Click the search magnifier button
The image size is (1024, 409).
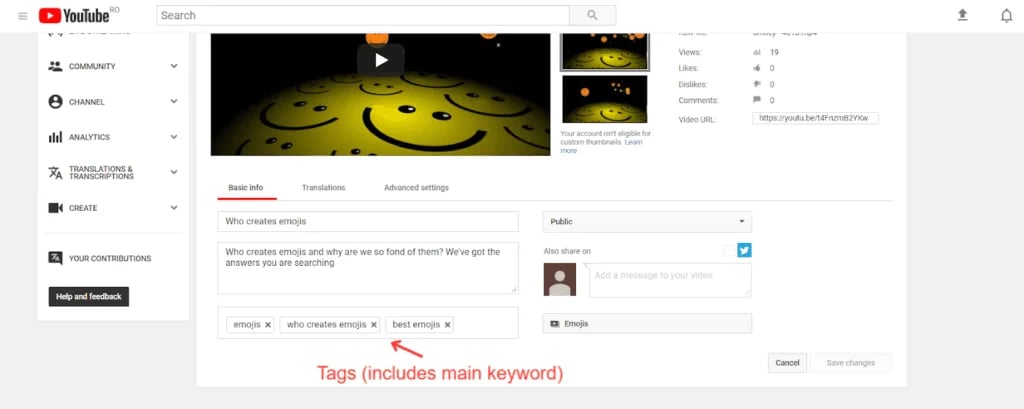click(592, 15)
